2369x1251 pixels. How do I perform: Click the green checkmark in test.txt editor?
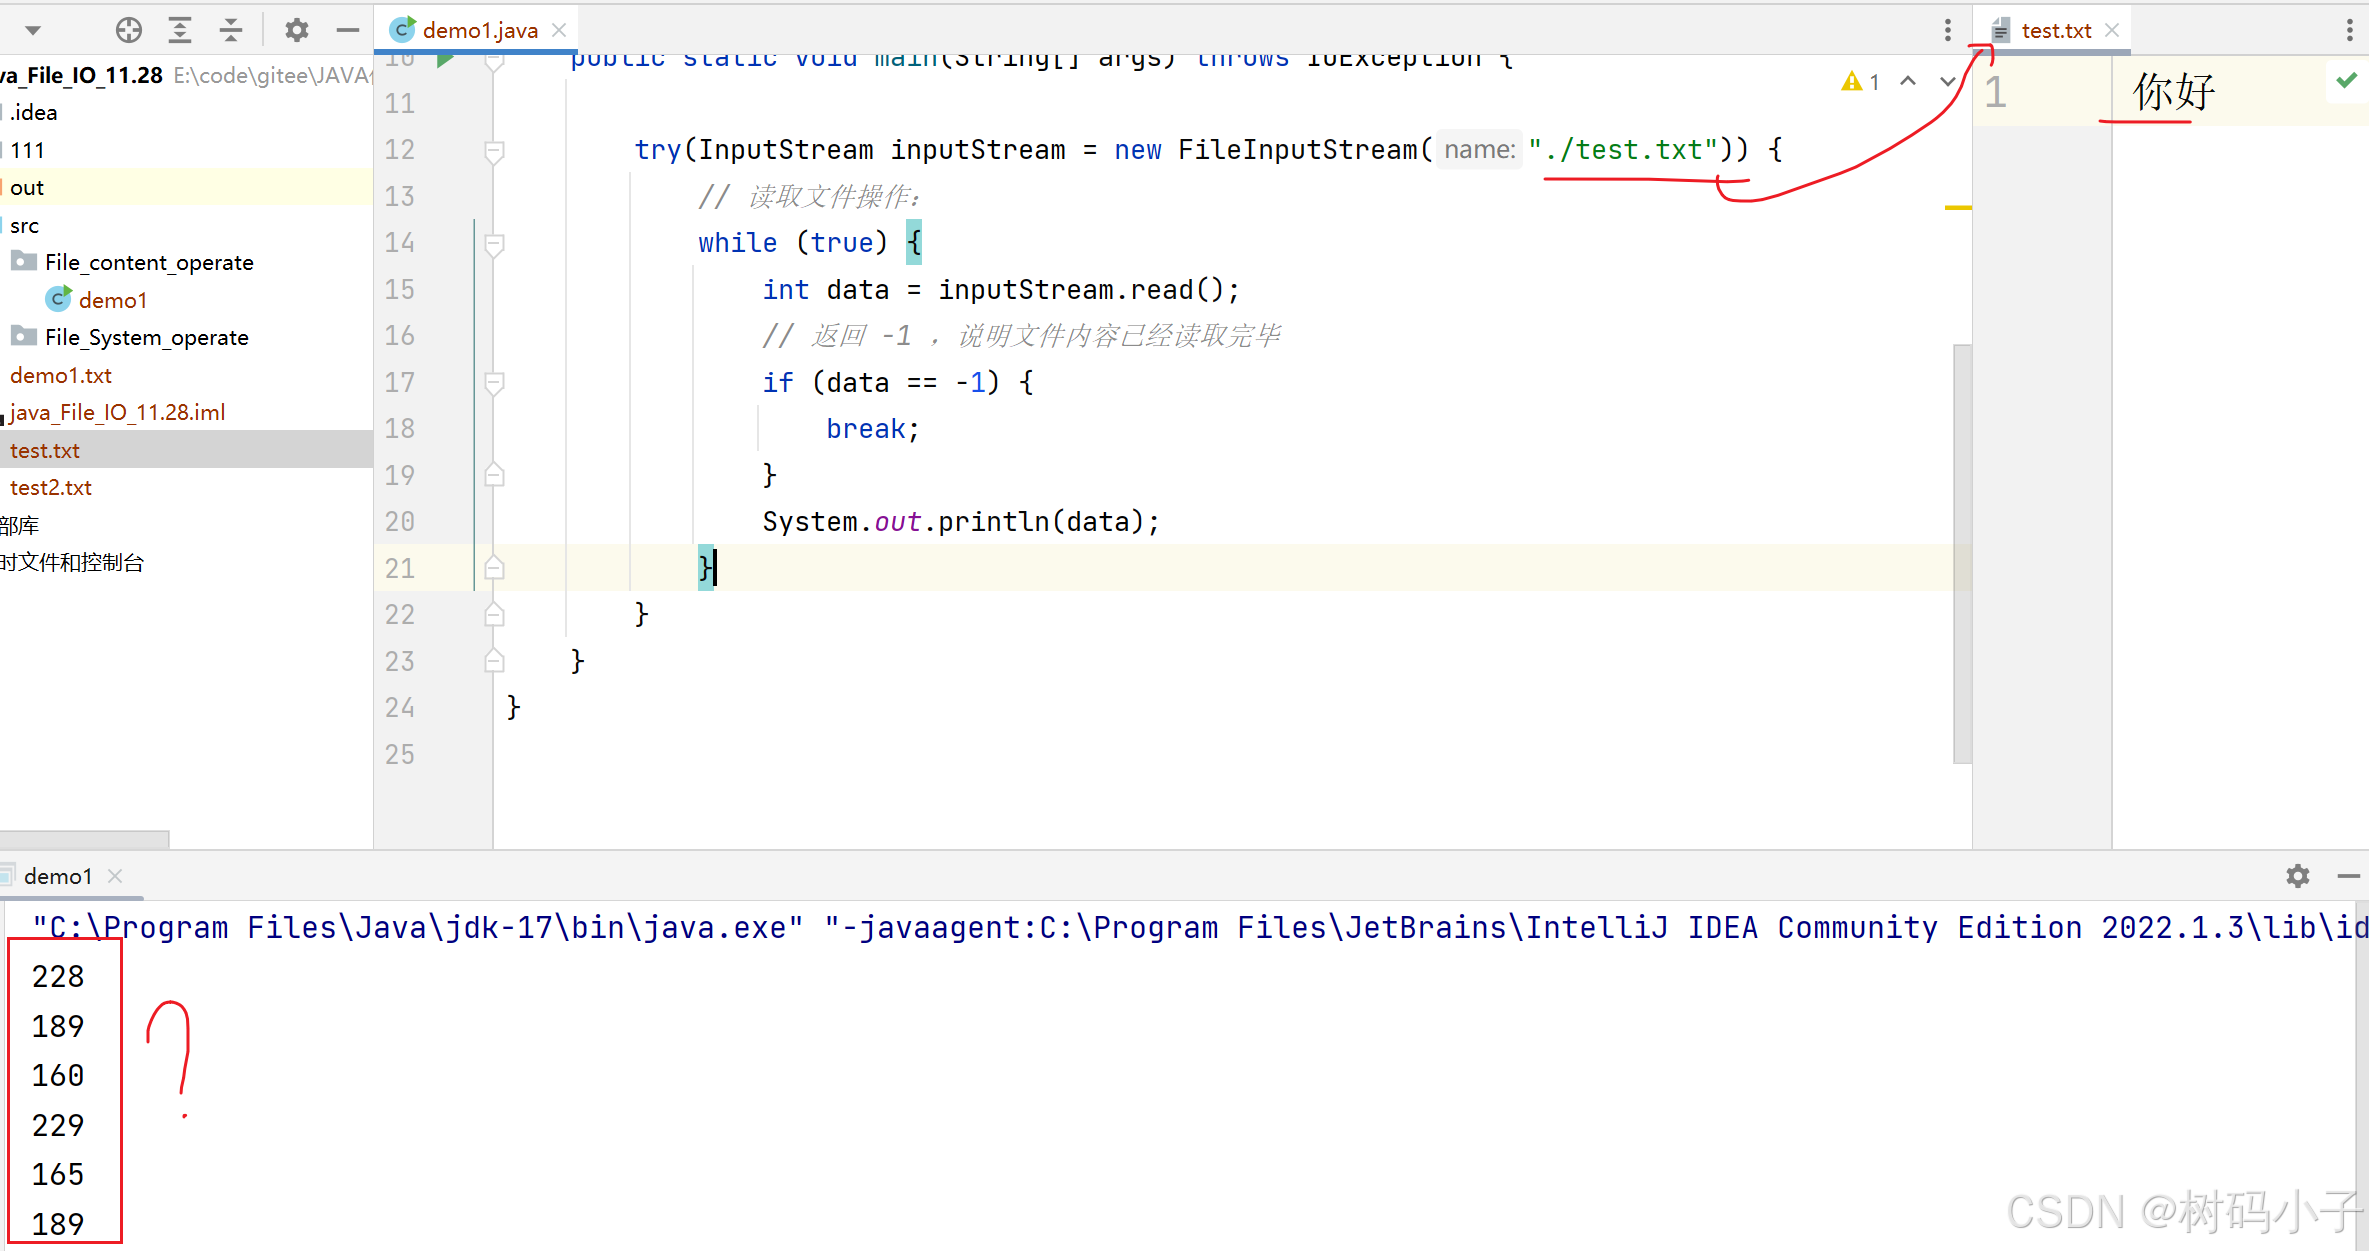[x=2346, y=80]
